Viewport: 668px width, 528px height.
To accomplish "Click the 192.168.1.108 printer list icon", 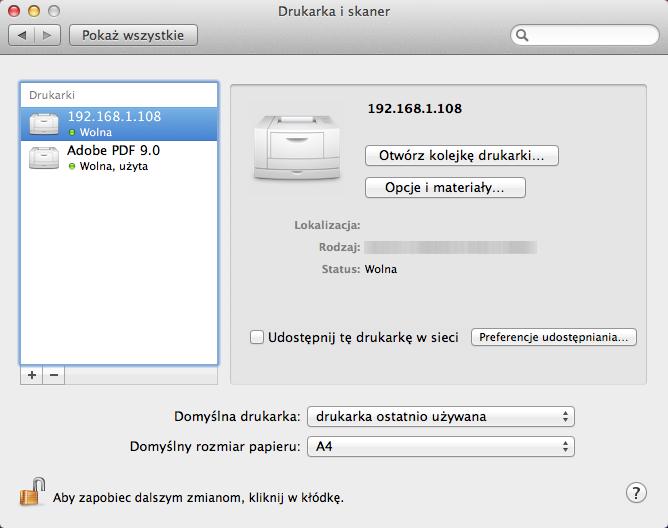I will (x=44, y=124).
